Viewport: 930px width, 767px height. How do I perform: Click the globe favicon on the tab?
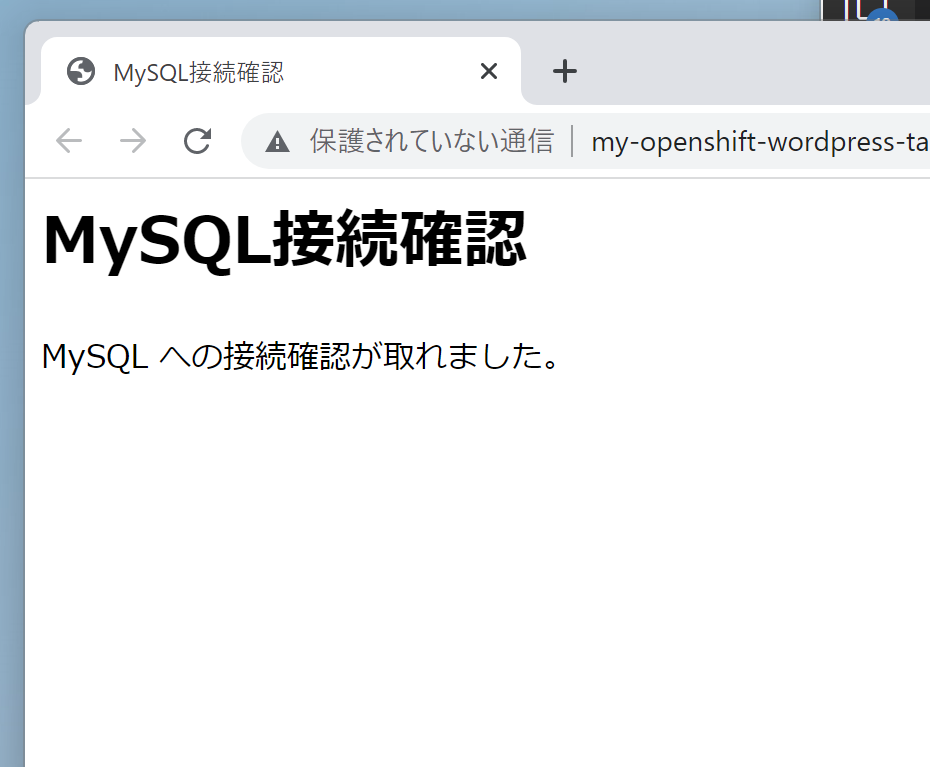[x=81, y=71]
